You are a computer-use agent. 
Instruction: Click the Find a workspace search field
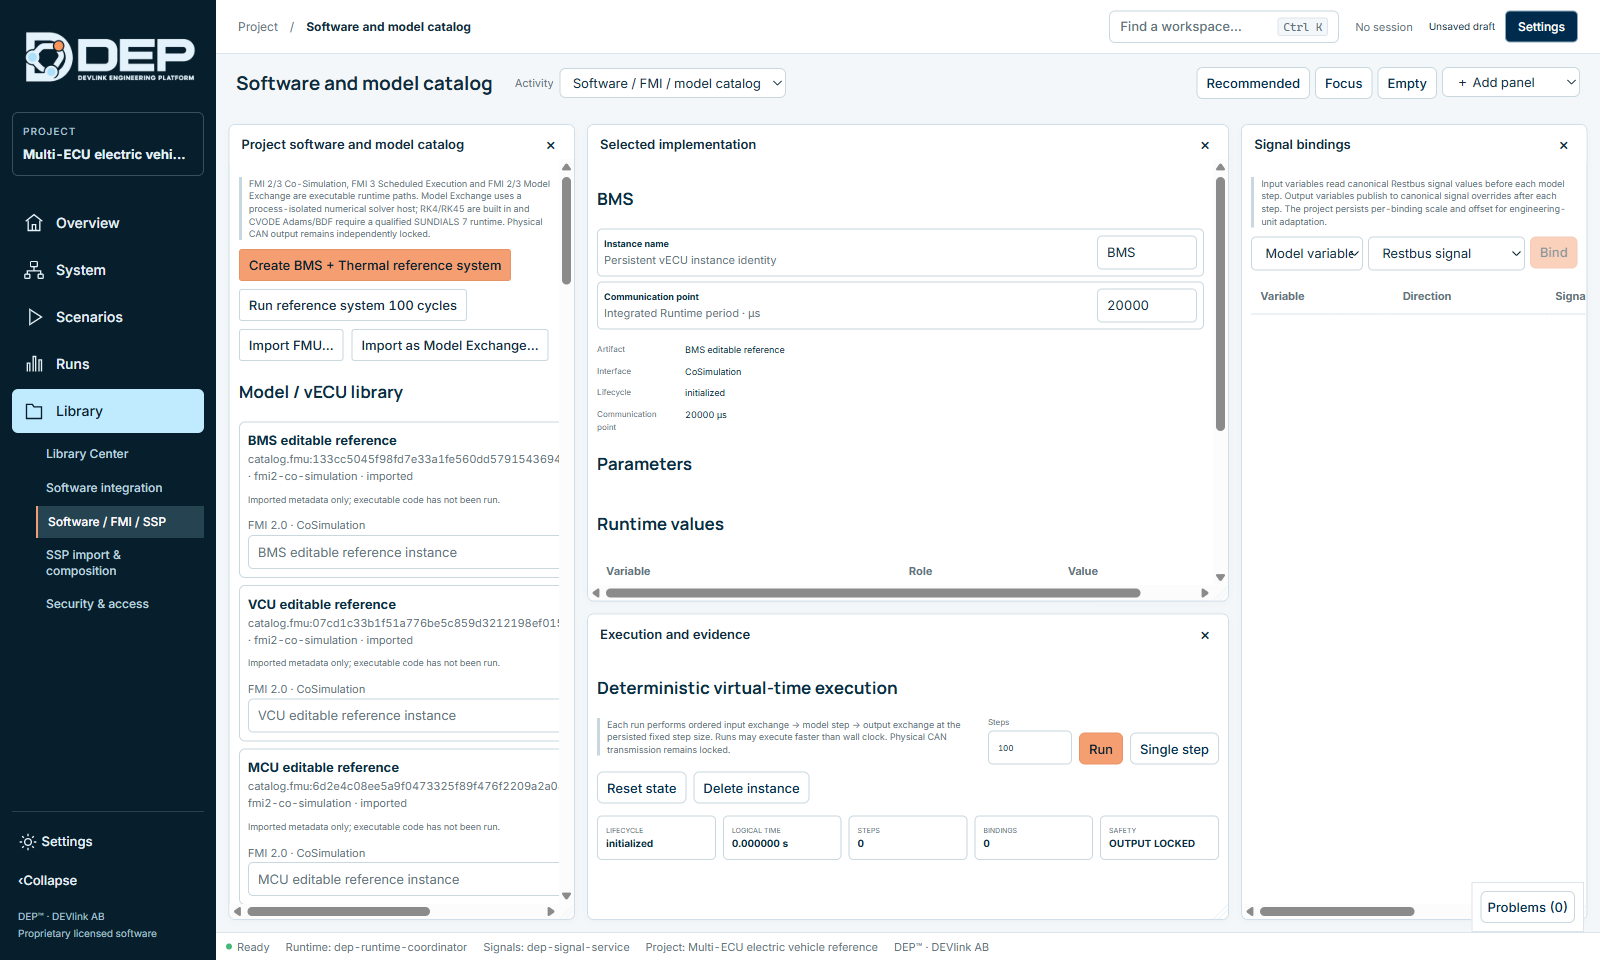[1223, 27]
